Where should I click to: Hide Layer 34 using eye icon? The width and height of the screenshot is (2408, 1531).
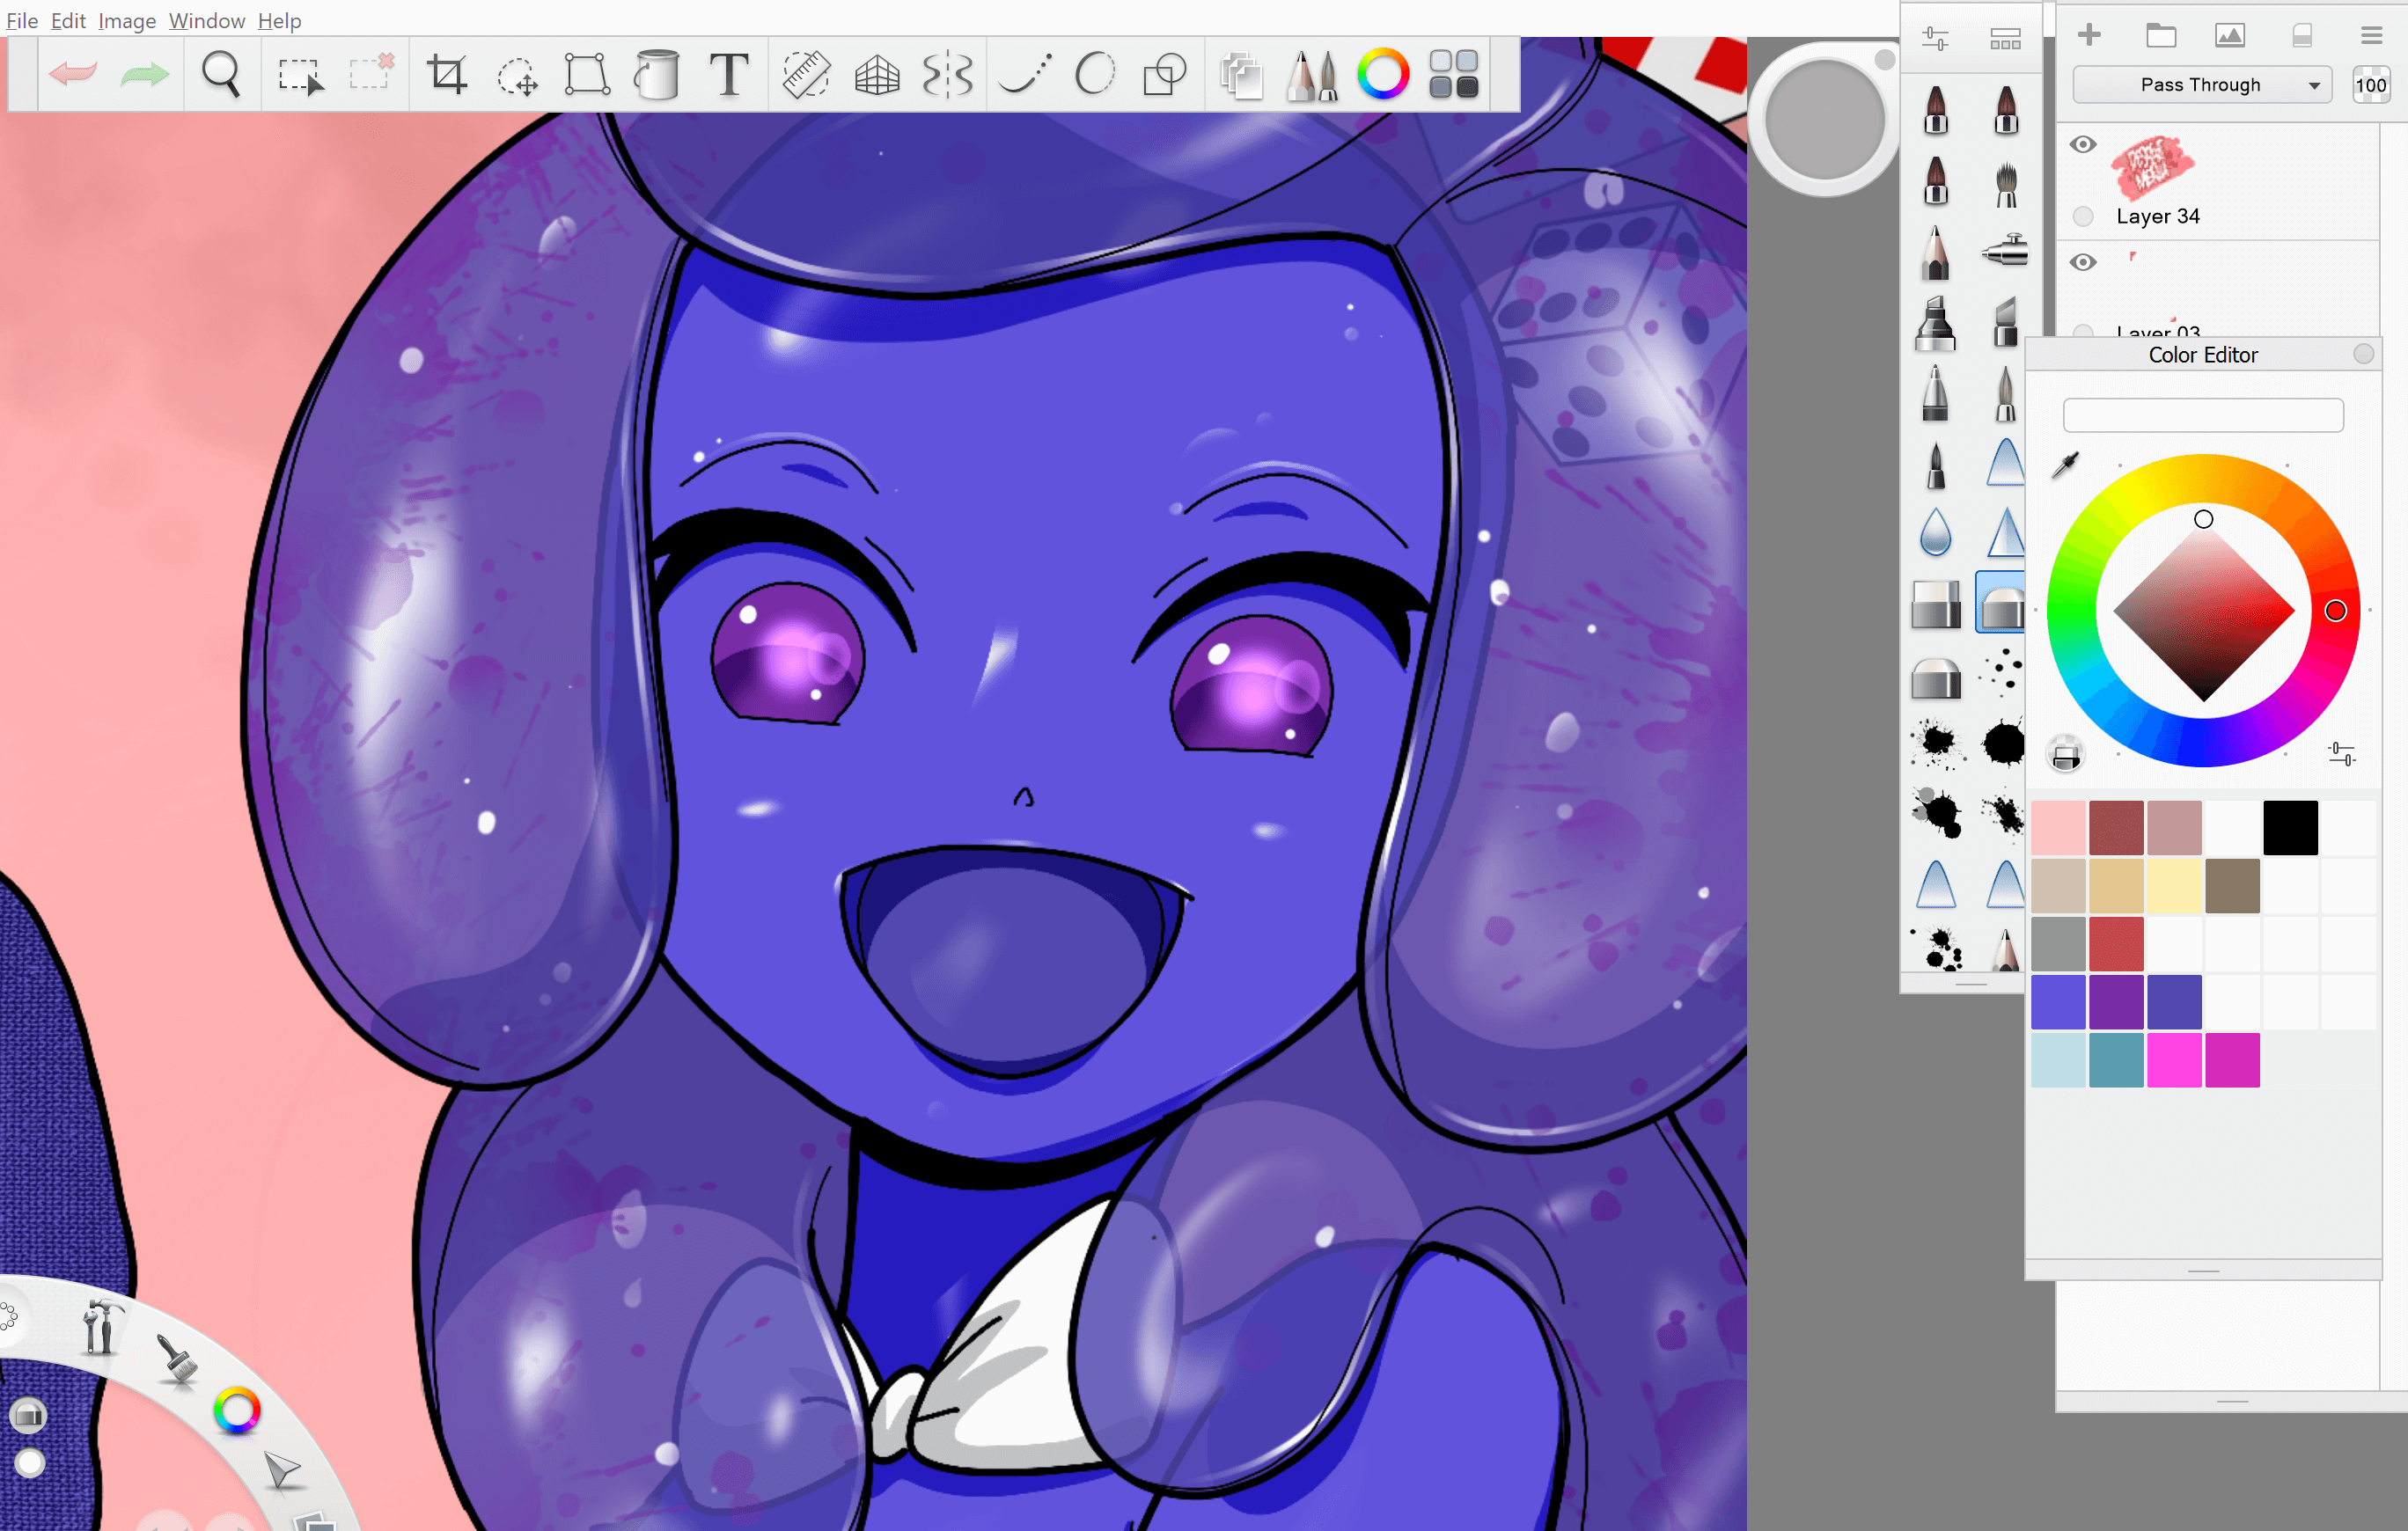click(2083, 145)
